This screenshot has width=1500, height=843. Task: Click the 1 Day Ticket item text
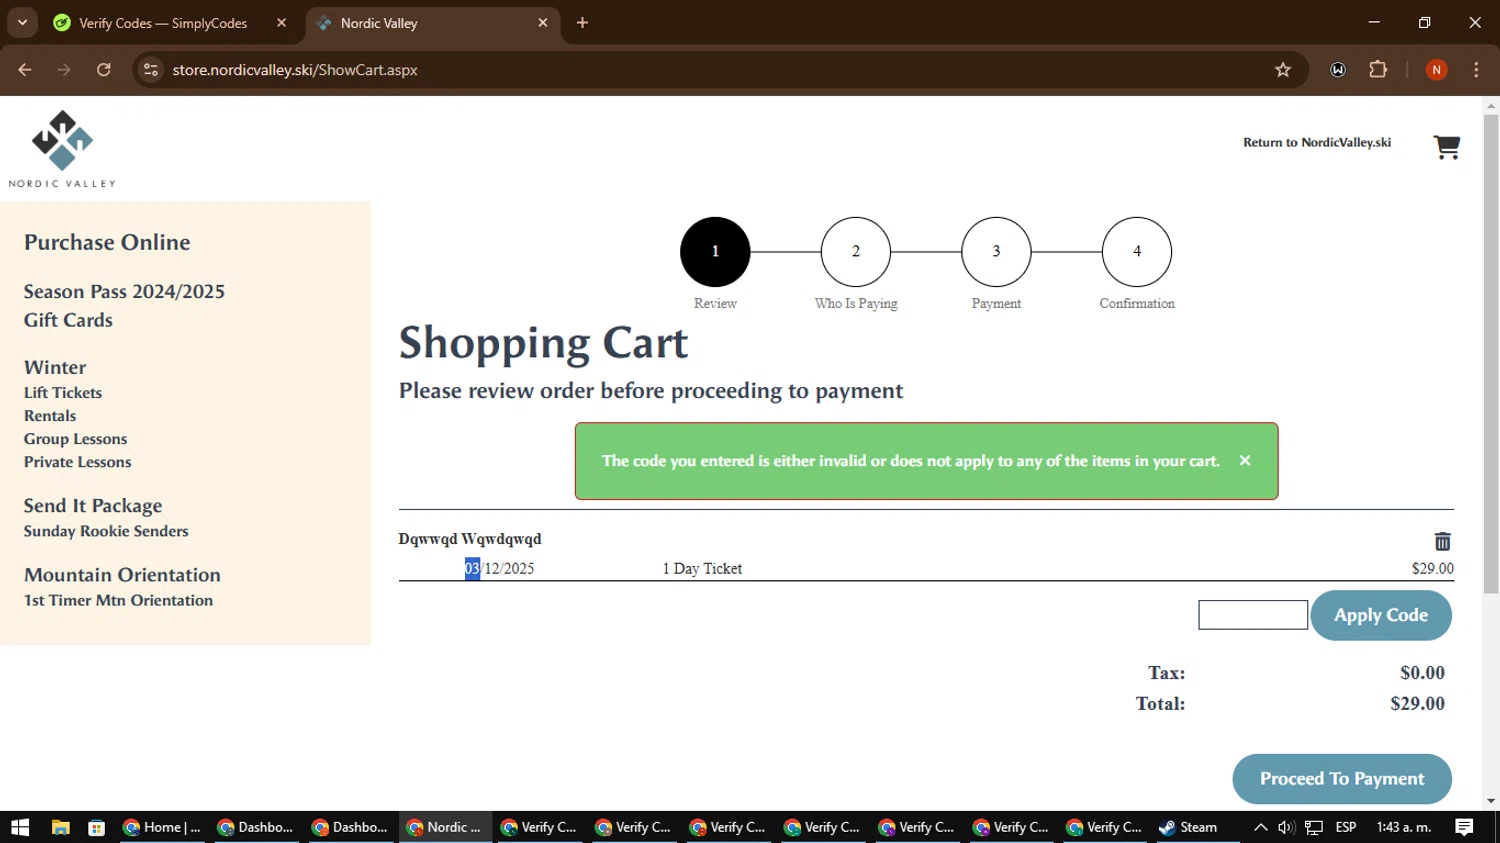pos(702,569)
